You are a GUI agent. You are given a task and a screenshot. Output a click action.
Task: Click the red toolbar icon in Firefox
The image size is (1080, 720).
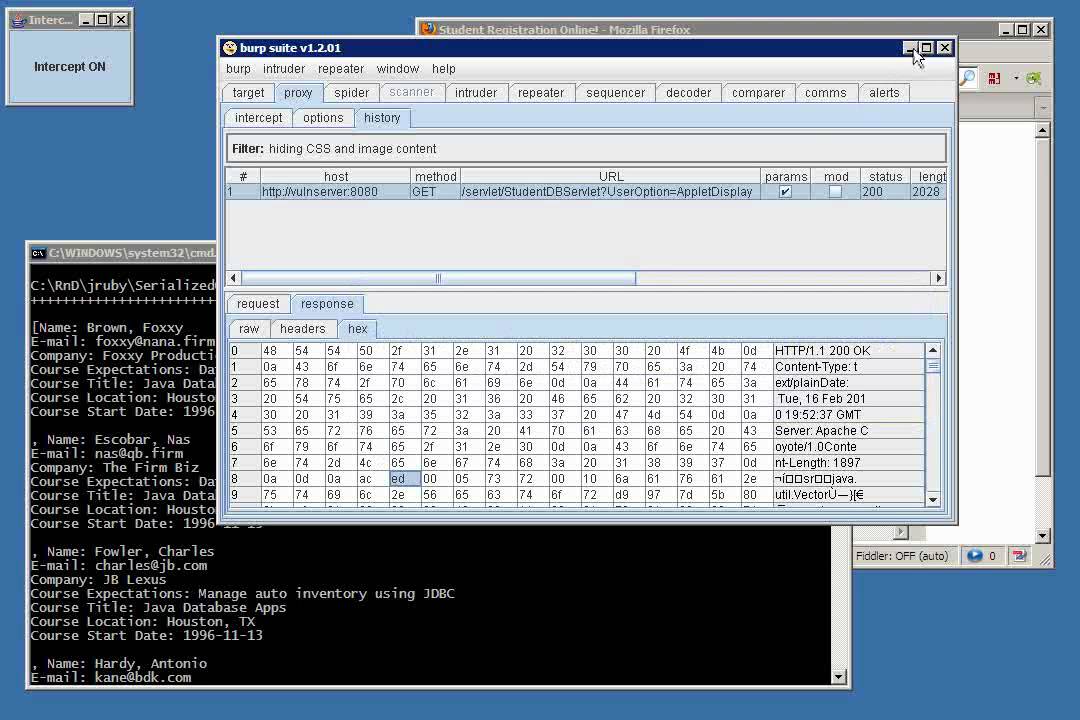coord(994,79)
